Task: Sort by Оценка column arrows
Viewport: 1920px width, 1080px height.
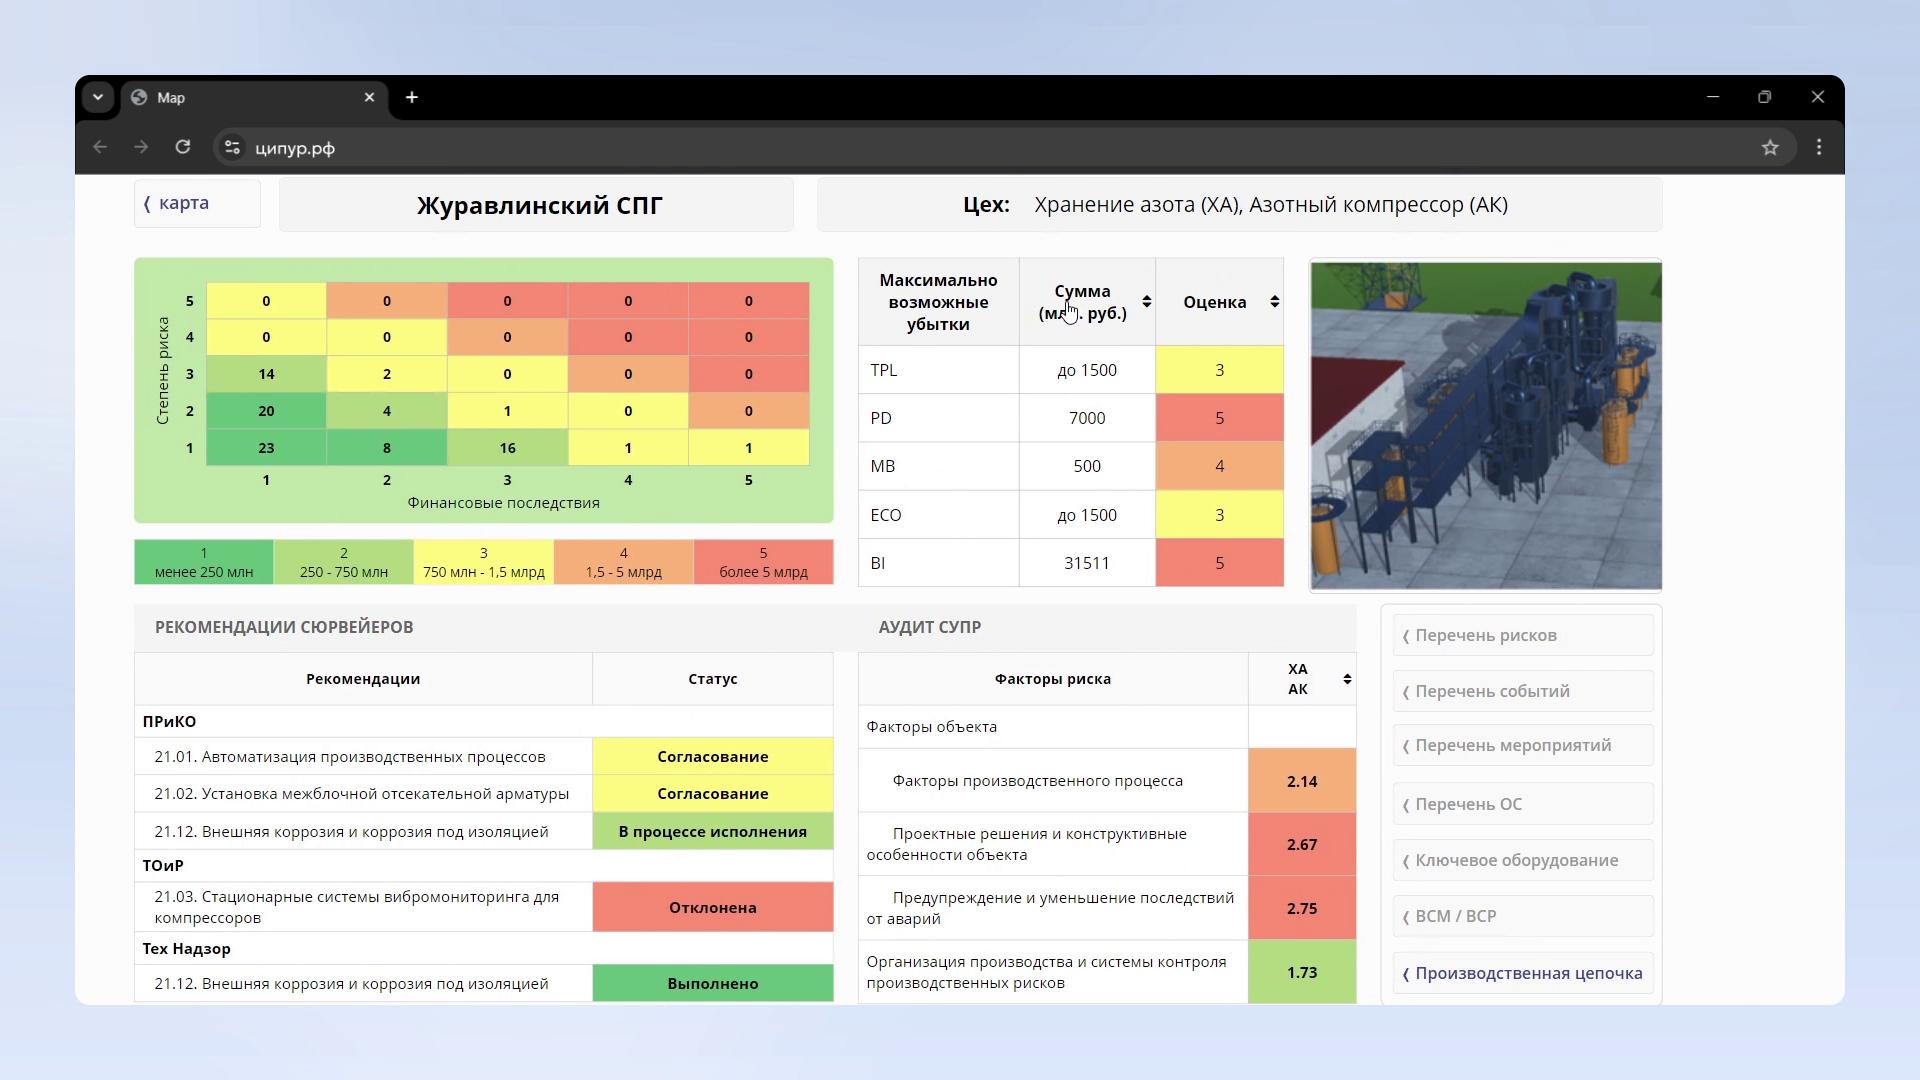Action: [1275, 302]
